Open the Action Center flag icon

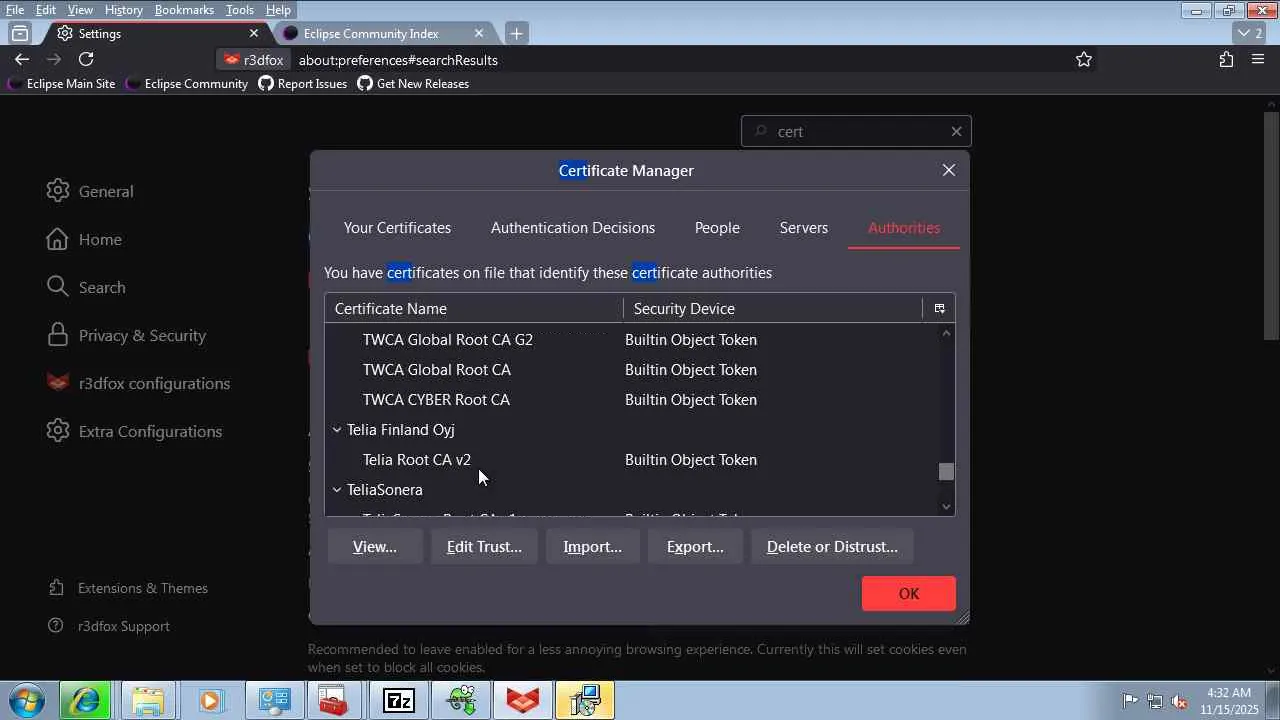[1130, 701]
